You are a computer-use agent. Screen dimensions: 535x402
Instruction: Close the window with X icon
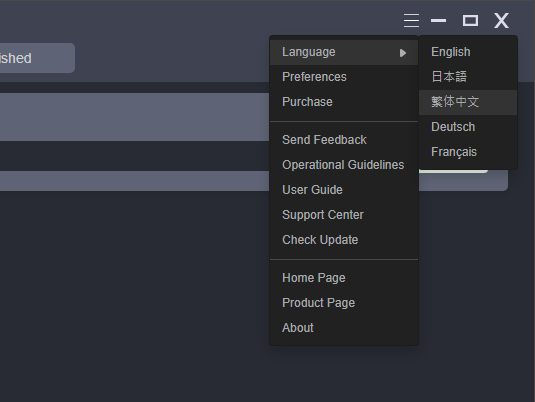tap(501, 20)
